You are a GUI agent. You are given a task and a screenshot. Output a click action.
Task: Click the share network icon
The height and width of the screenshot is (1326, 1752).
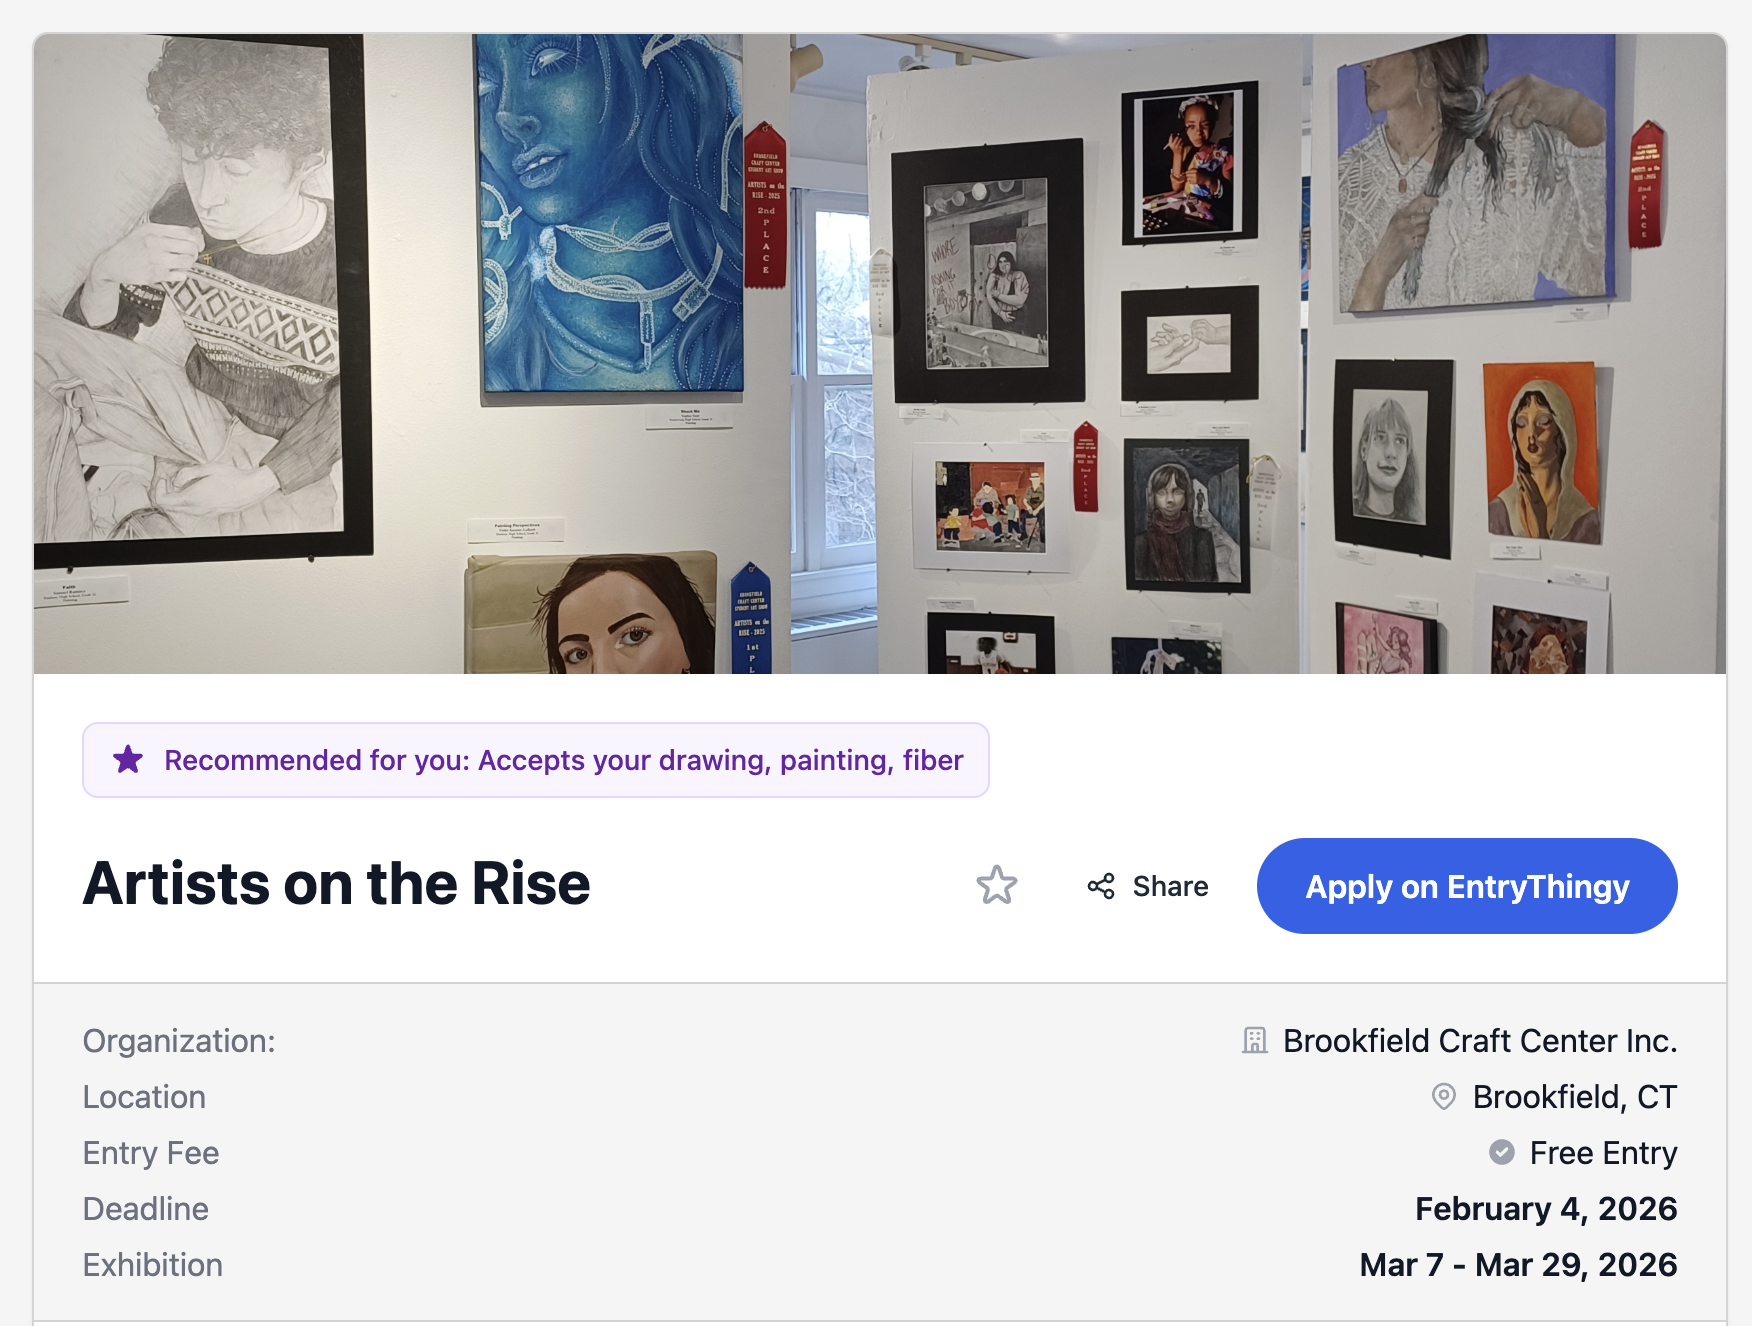coord(1101,886)
